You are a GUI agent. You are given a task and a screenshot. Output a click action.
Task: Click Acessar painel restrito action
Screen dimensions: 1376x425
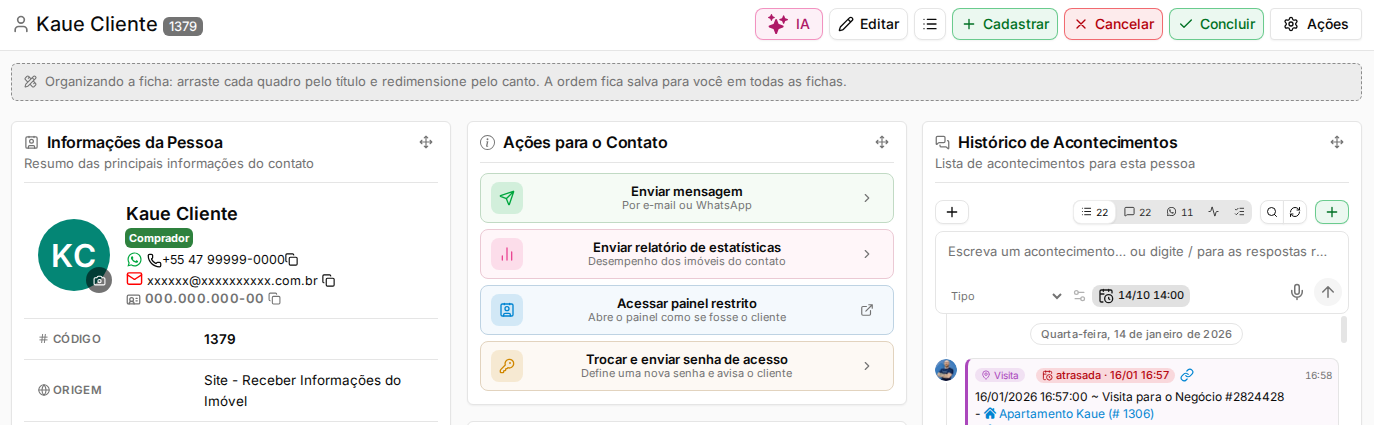click(x=687, y=310)
